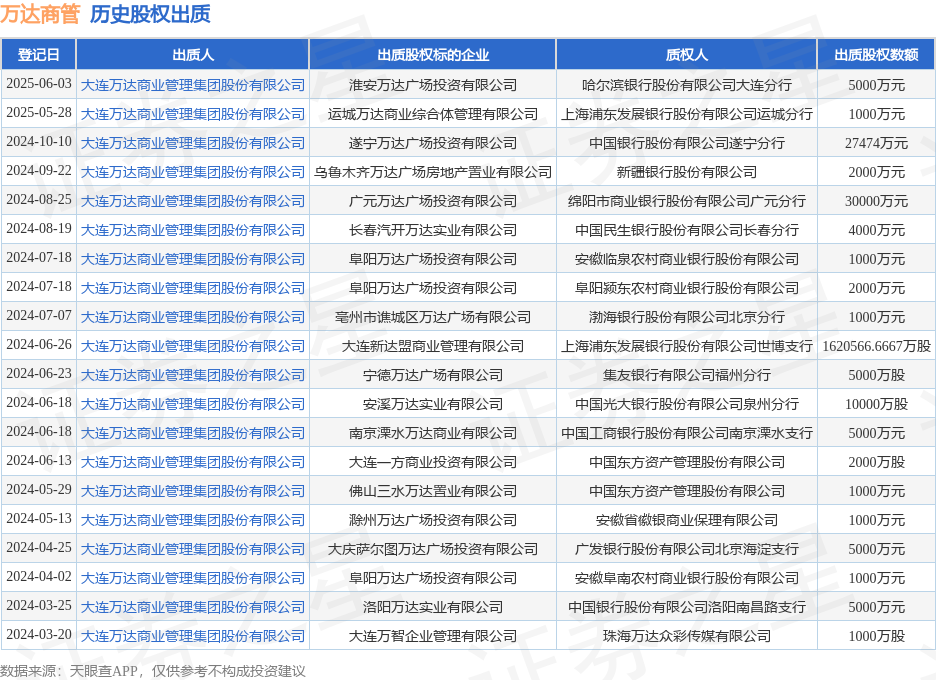Select 乌鲁木齐万达广场房地产置业有限公司 cell
Screen dimensions: 936x680
(433, 172)
